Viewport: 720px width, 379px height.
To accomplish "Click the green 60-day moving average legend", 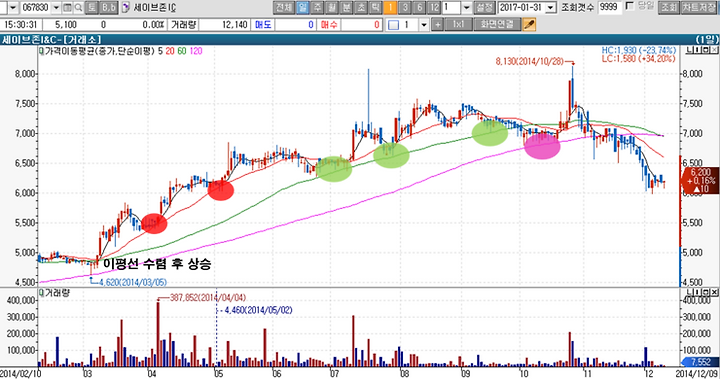I will [182, 51].
